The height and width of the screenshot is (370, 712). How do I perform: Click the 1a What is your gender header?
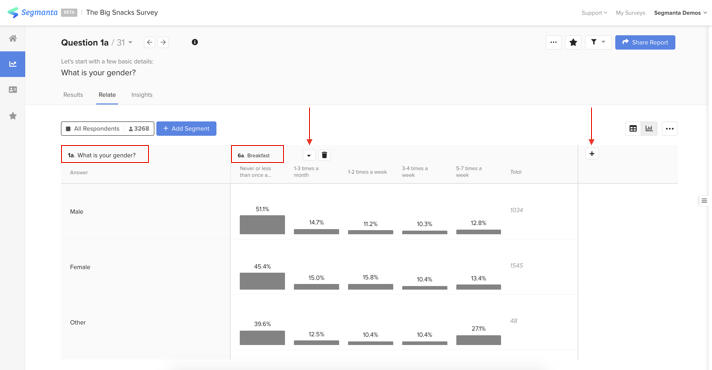pos(105,154)
